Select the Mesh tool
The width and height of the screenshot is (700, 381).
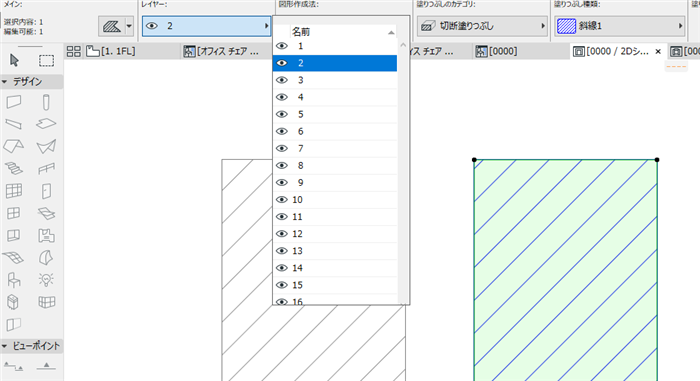[x=13, y=258]
